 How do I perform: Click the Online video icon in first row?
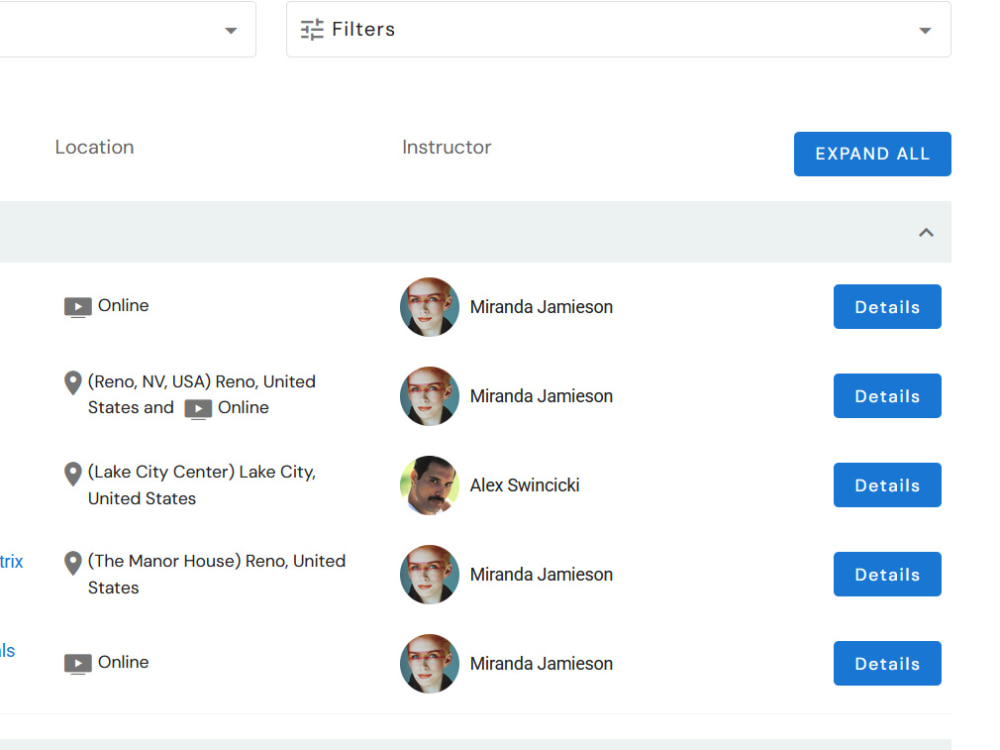pyautogui.click(x=78, y=307)
